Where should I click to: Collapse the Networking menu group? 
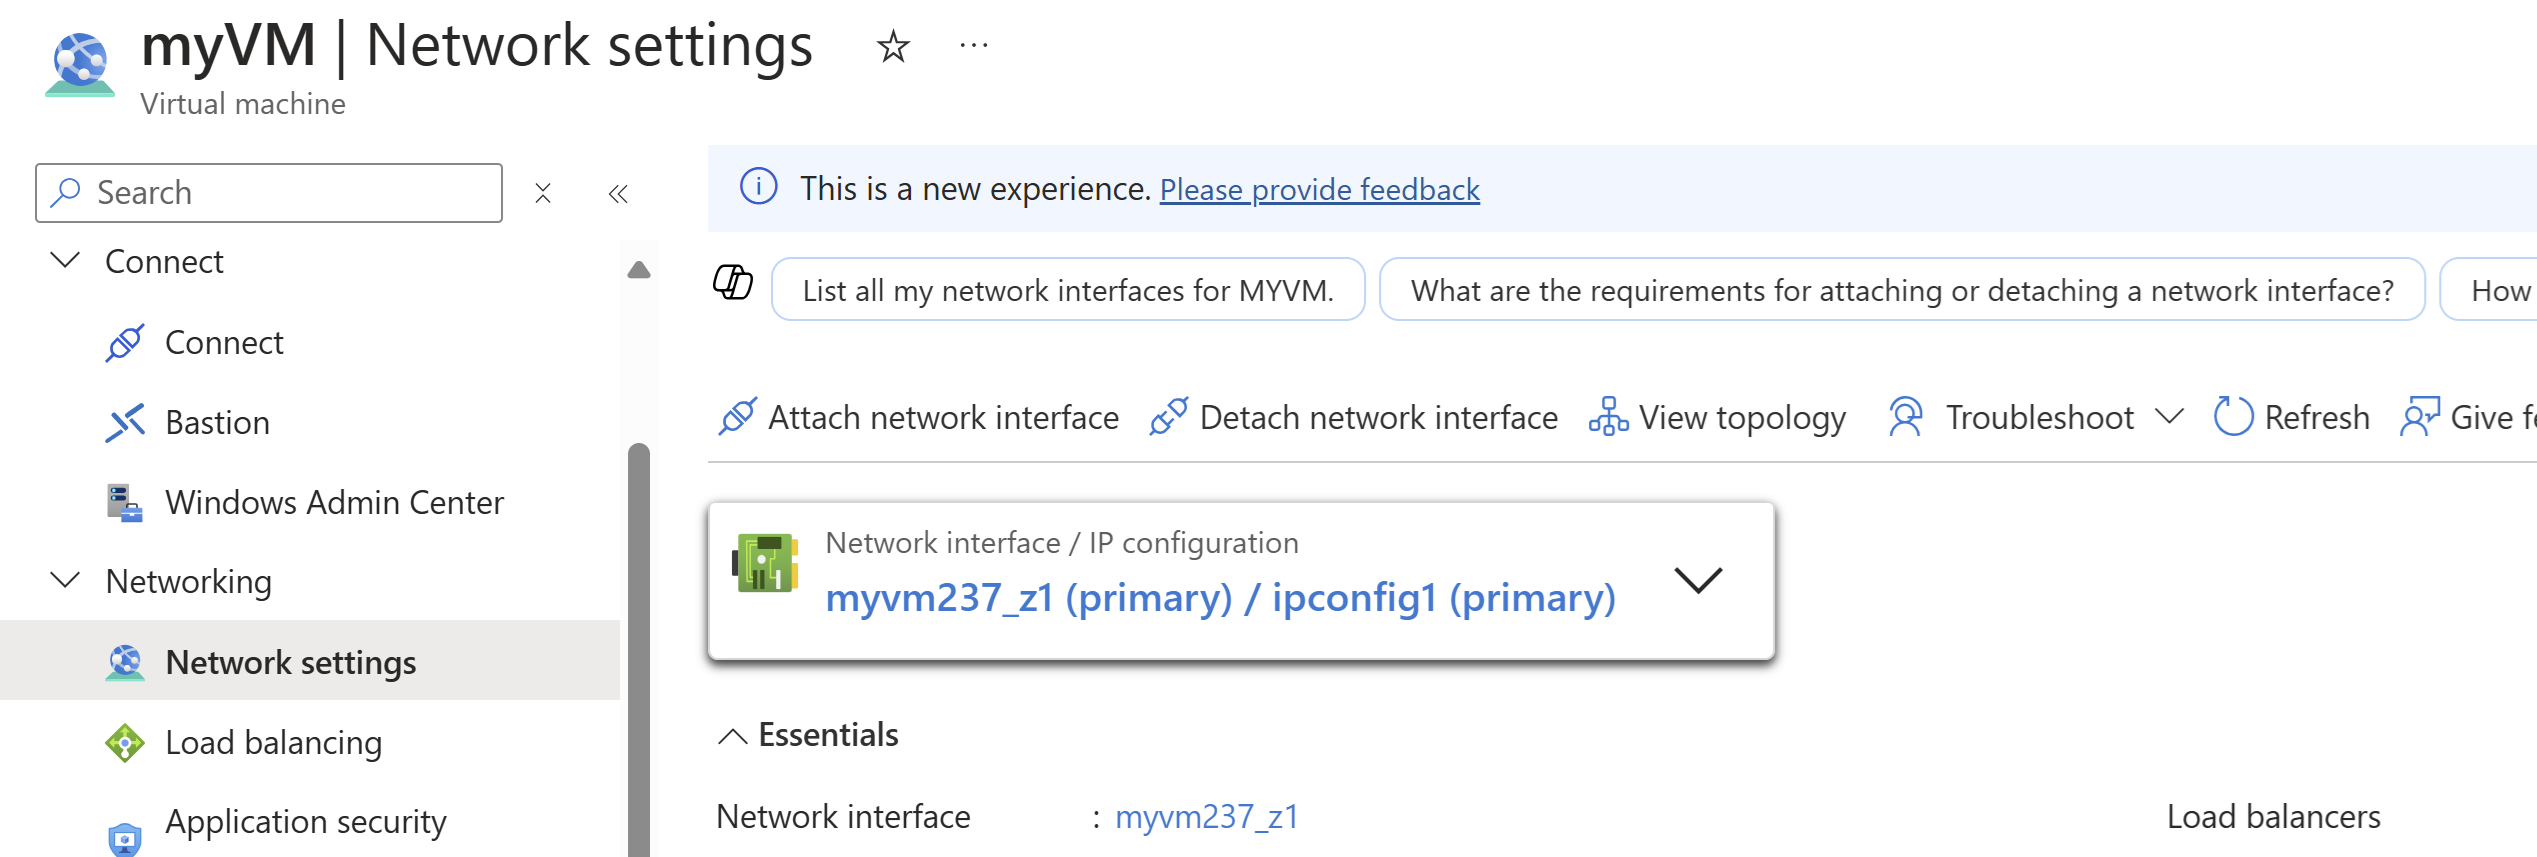66,581
